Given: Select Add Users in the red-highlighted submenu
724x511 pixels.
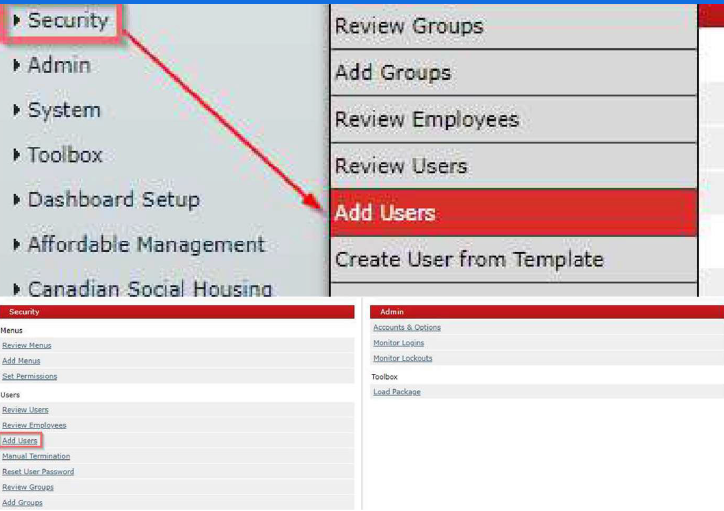Looking at the screenshot, I should [x=385, y=213].
